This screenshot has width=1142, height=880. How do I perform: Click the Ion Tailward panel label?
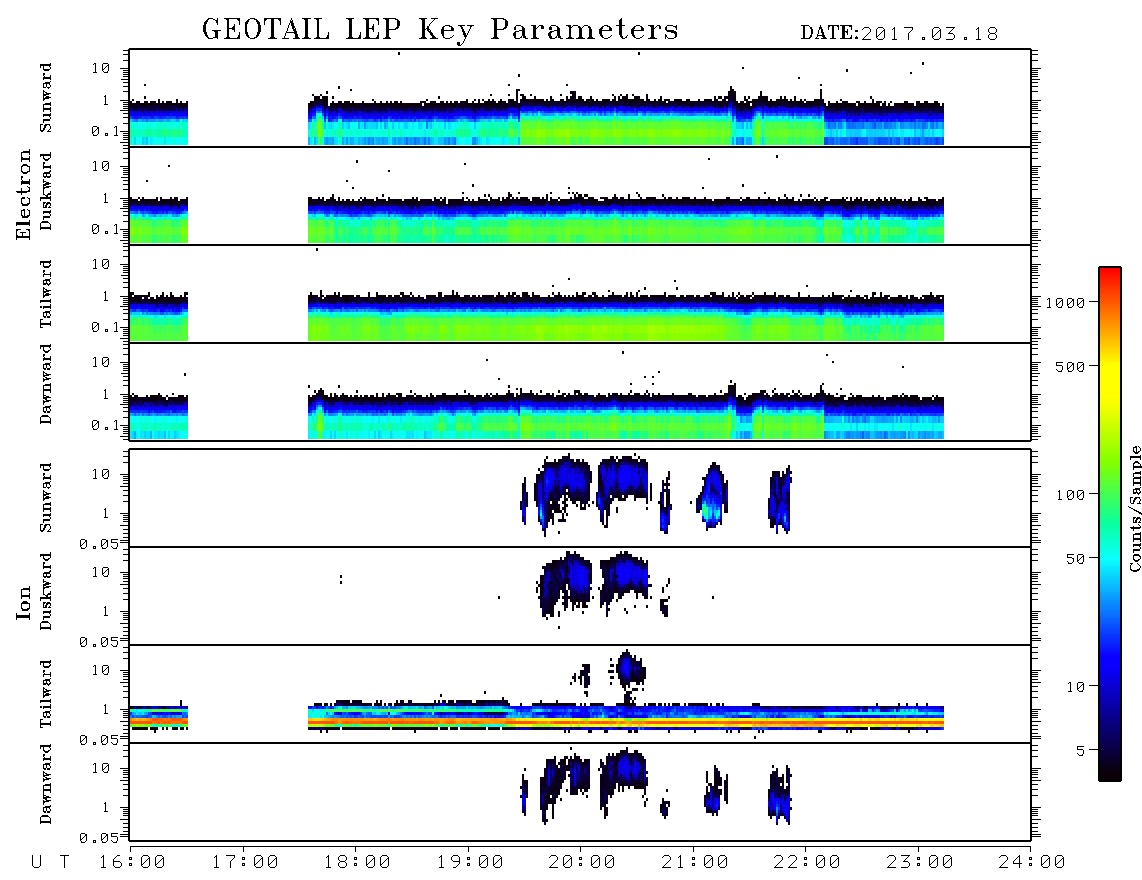pyautogui.click(x=45, y=694)
